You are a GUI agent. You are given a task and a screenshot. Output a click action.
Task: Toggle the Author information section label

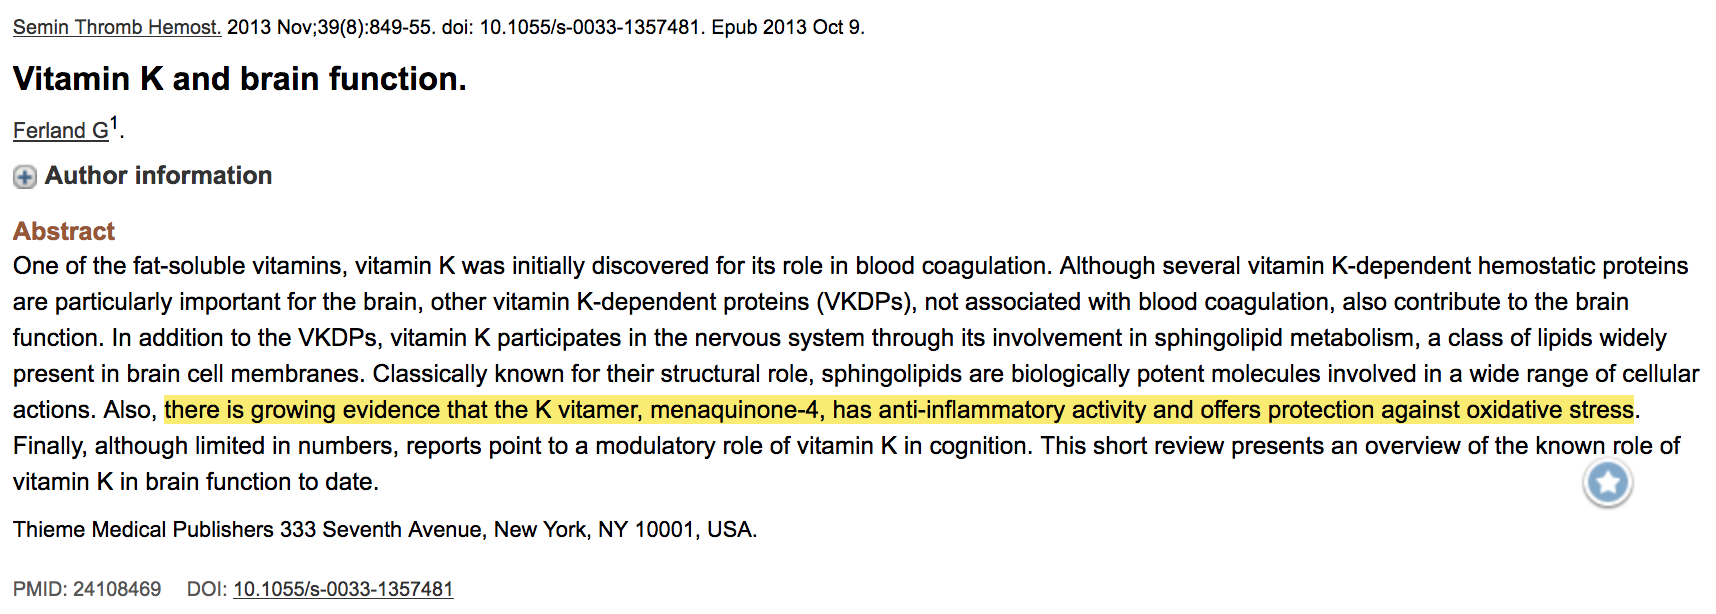tap(158, 176)
